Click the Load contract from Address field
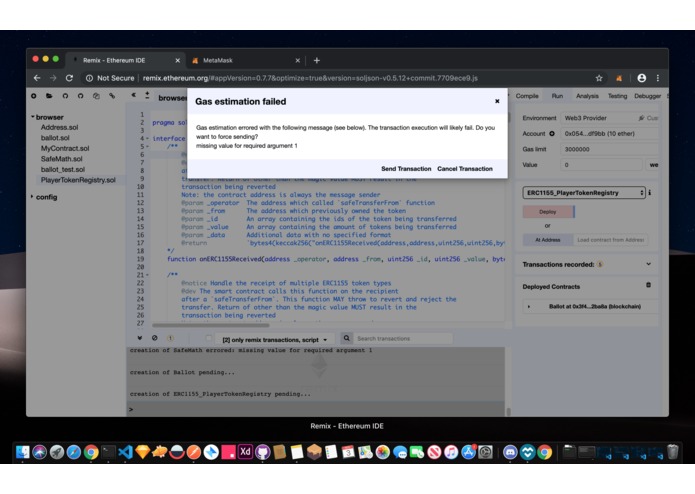Viewport: 695px width, 494px height. [610, 240]
